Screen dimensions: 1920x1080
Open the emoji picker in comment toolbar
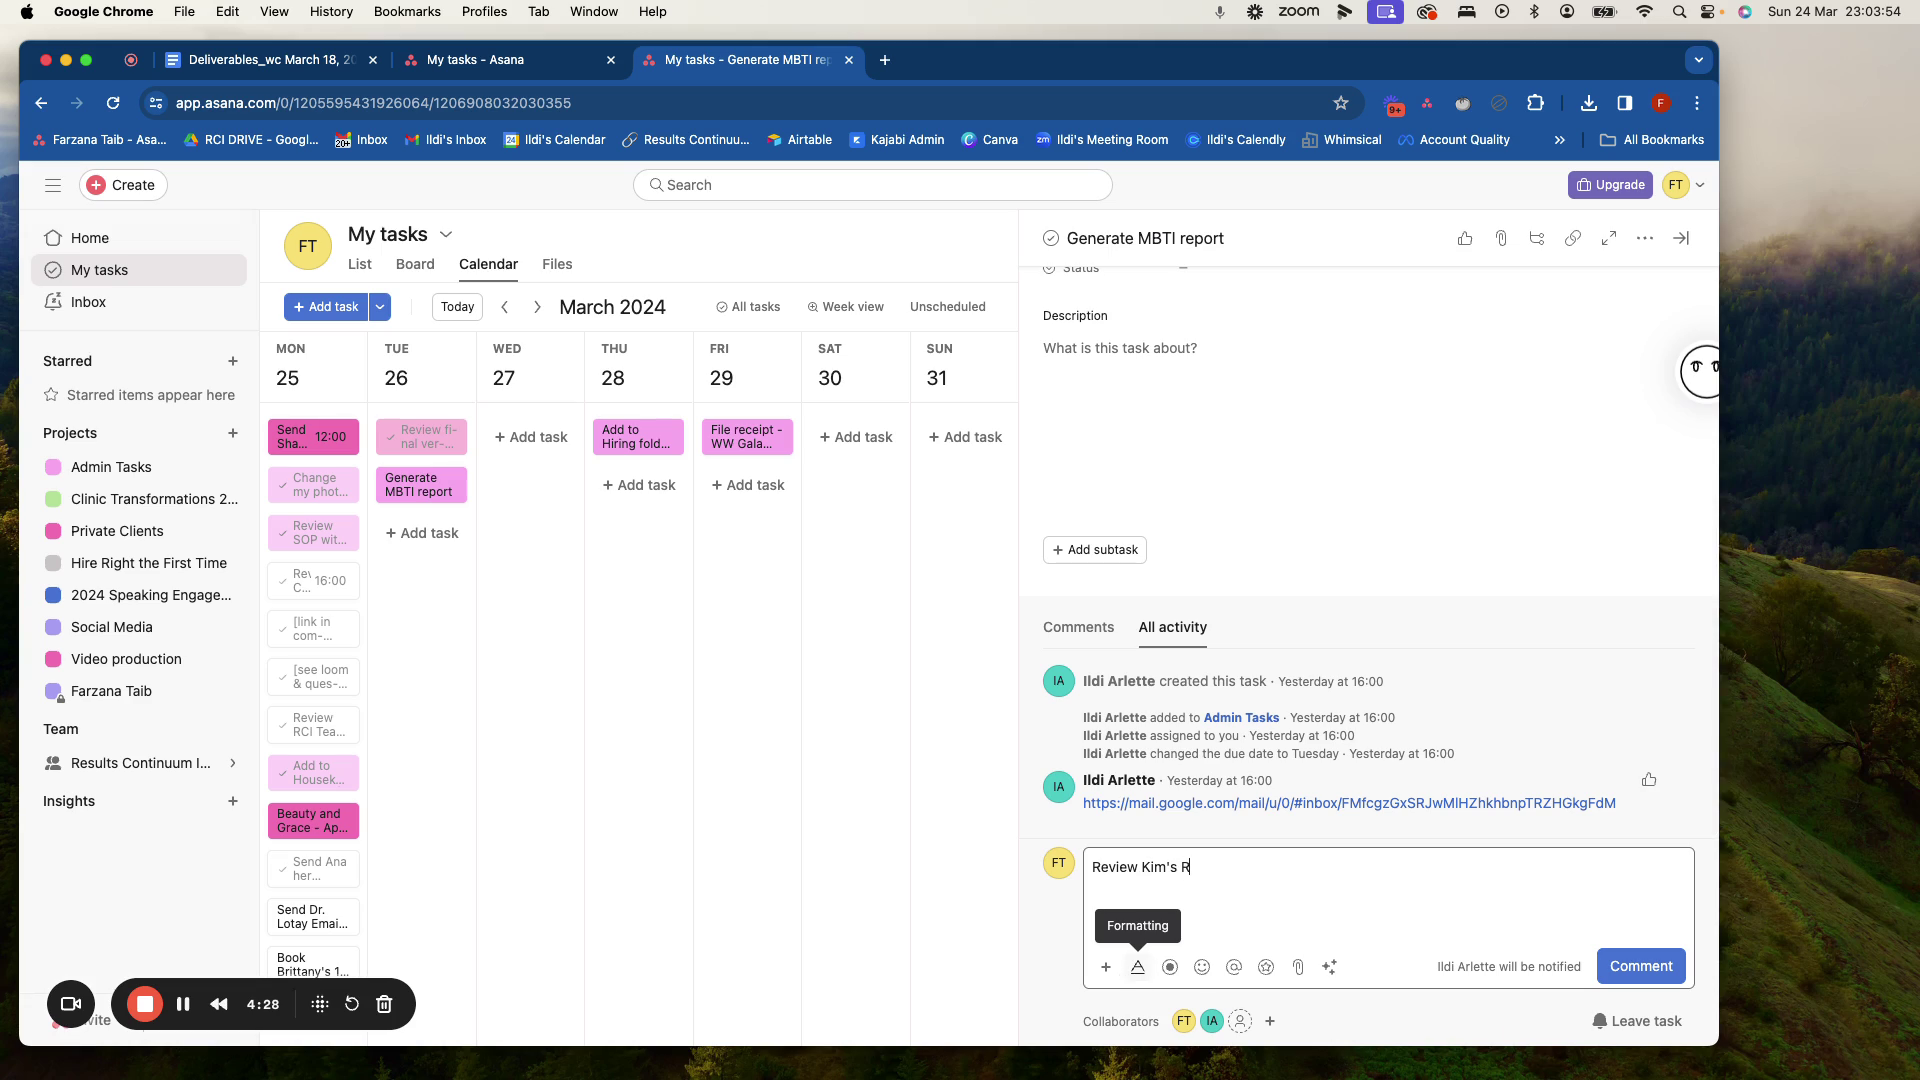[x=1202, y=967]
